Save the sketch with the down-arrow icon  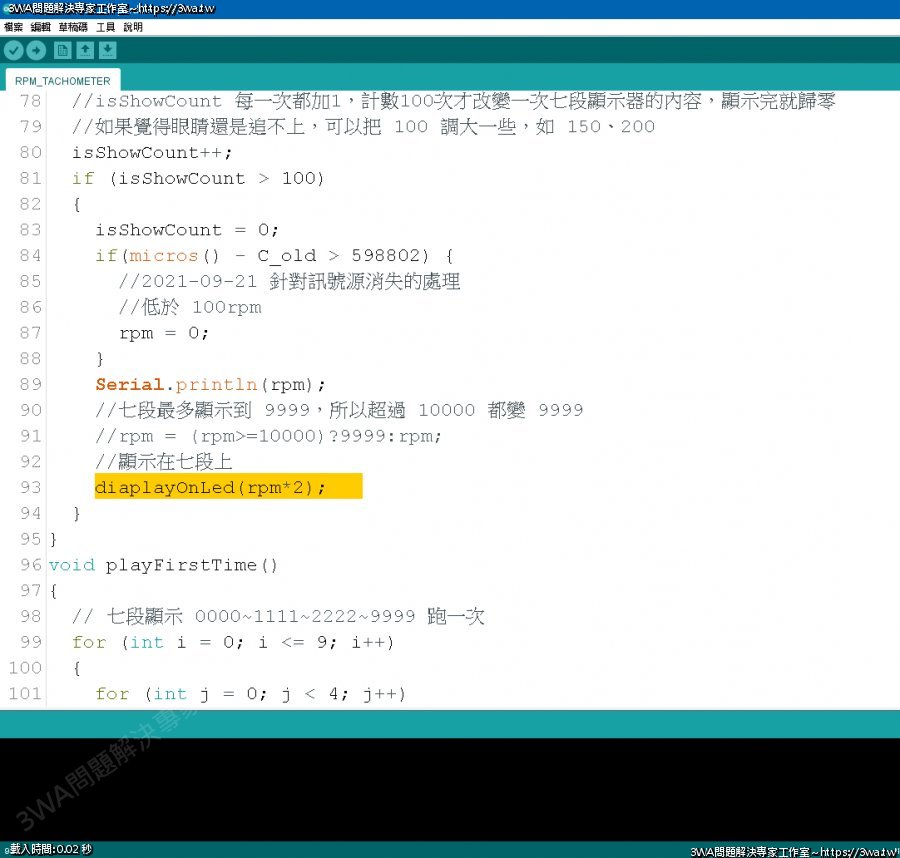point(108,50)
